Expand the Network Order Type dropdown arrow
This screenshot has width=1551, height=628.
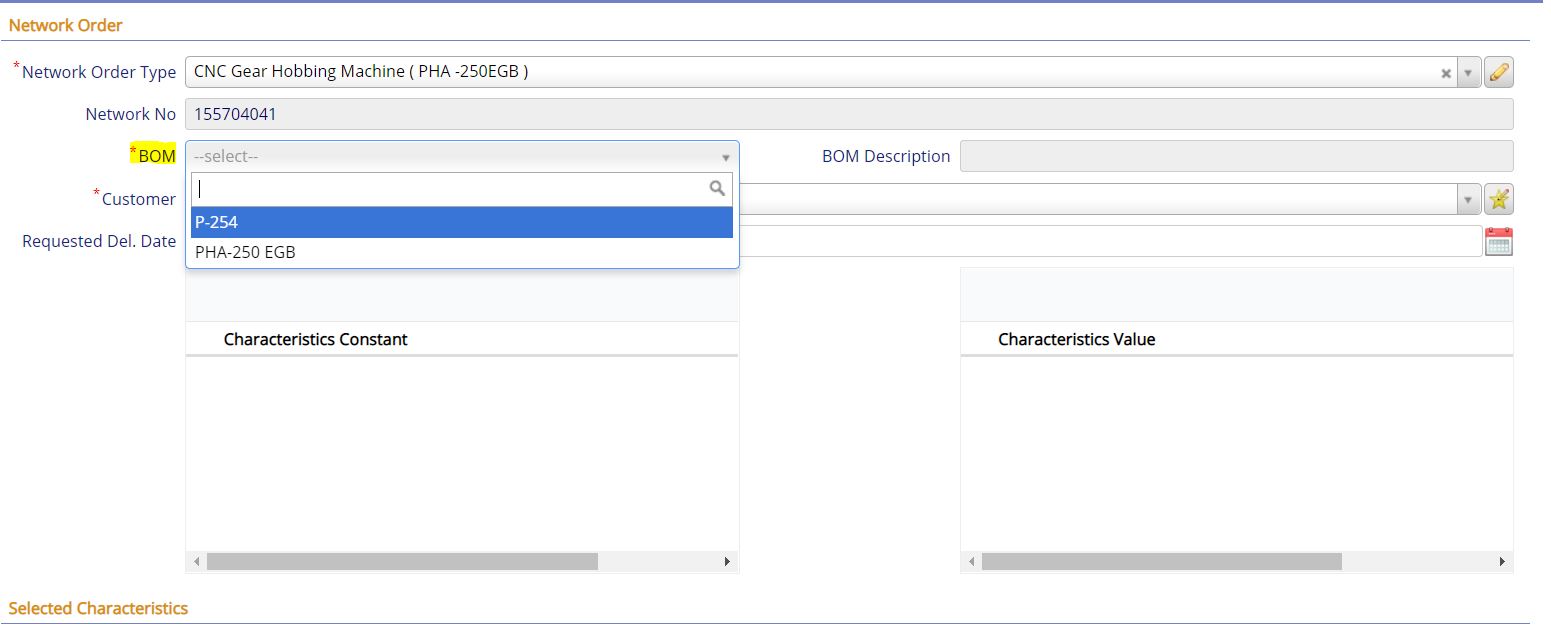pos(1468,73)
